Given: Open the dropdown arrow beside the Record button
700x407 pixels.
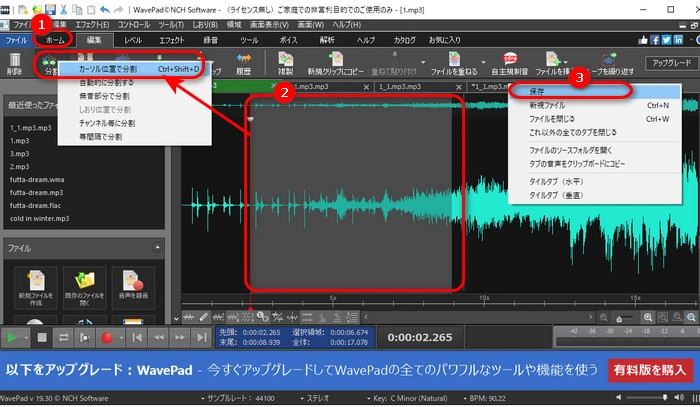Looking at the screenshot, I should pos(121,338).
